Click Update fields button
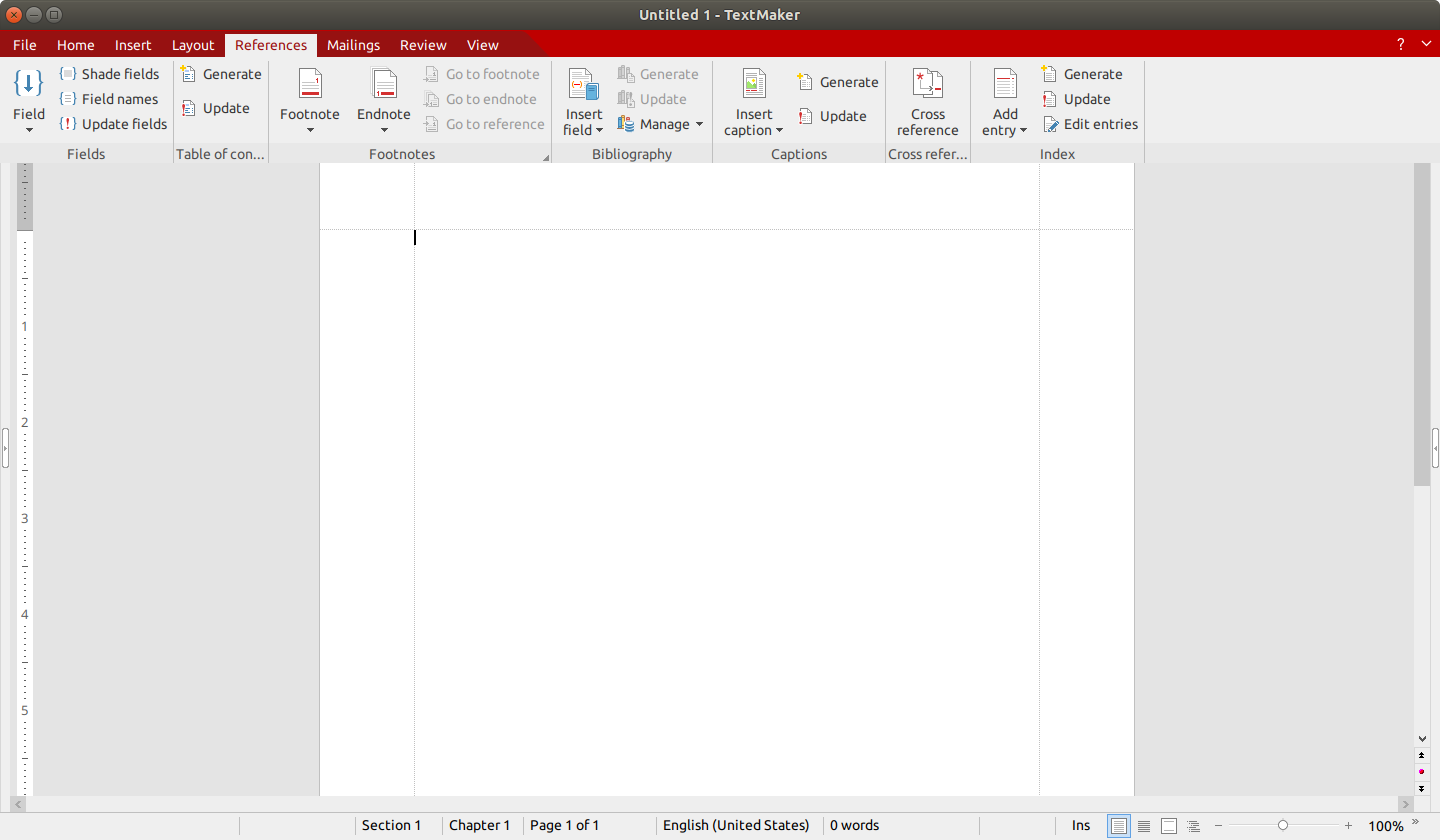 (x=113, y=124)
